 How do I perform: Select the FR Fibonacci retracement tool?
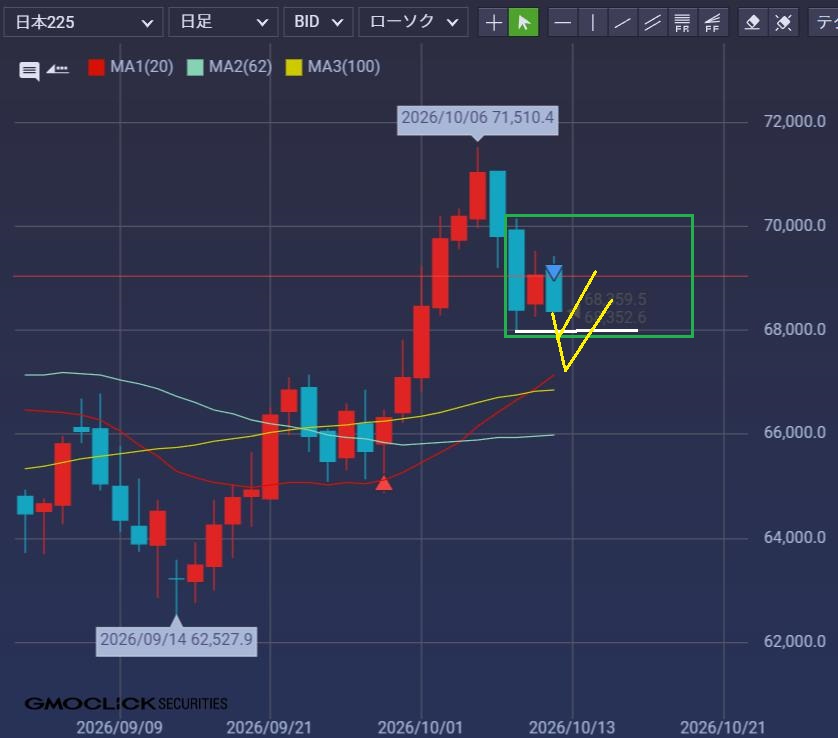pyautogui.click(x=682, y=22)
